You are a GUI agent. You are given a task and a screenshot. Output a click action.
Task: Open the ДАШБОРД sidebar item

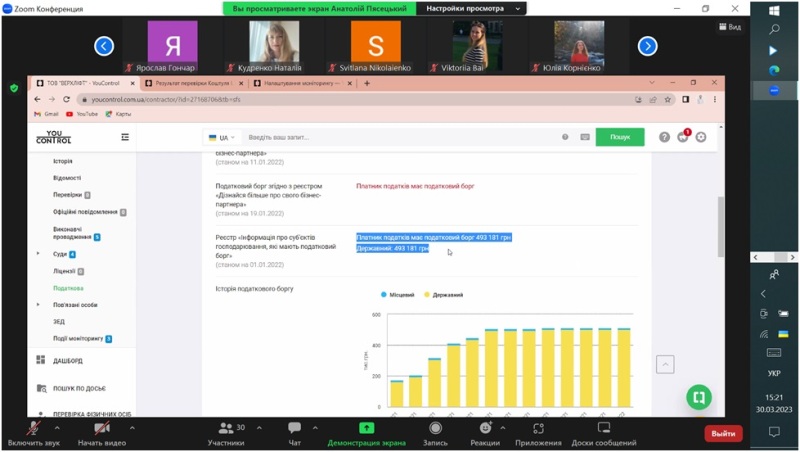pos(68,361)
